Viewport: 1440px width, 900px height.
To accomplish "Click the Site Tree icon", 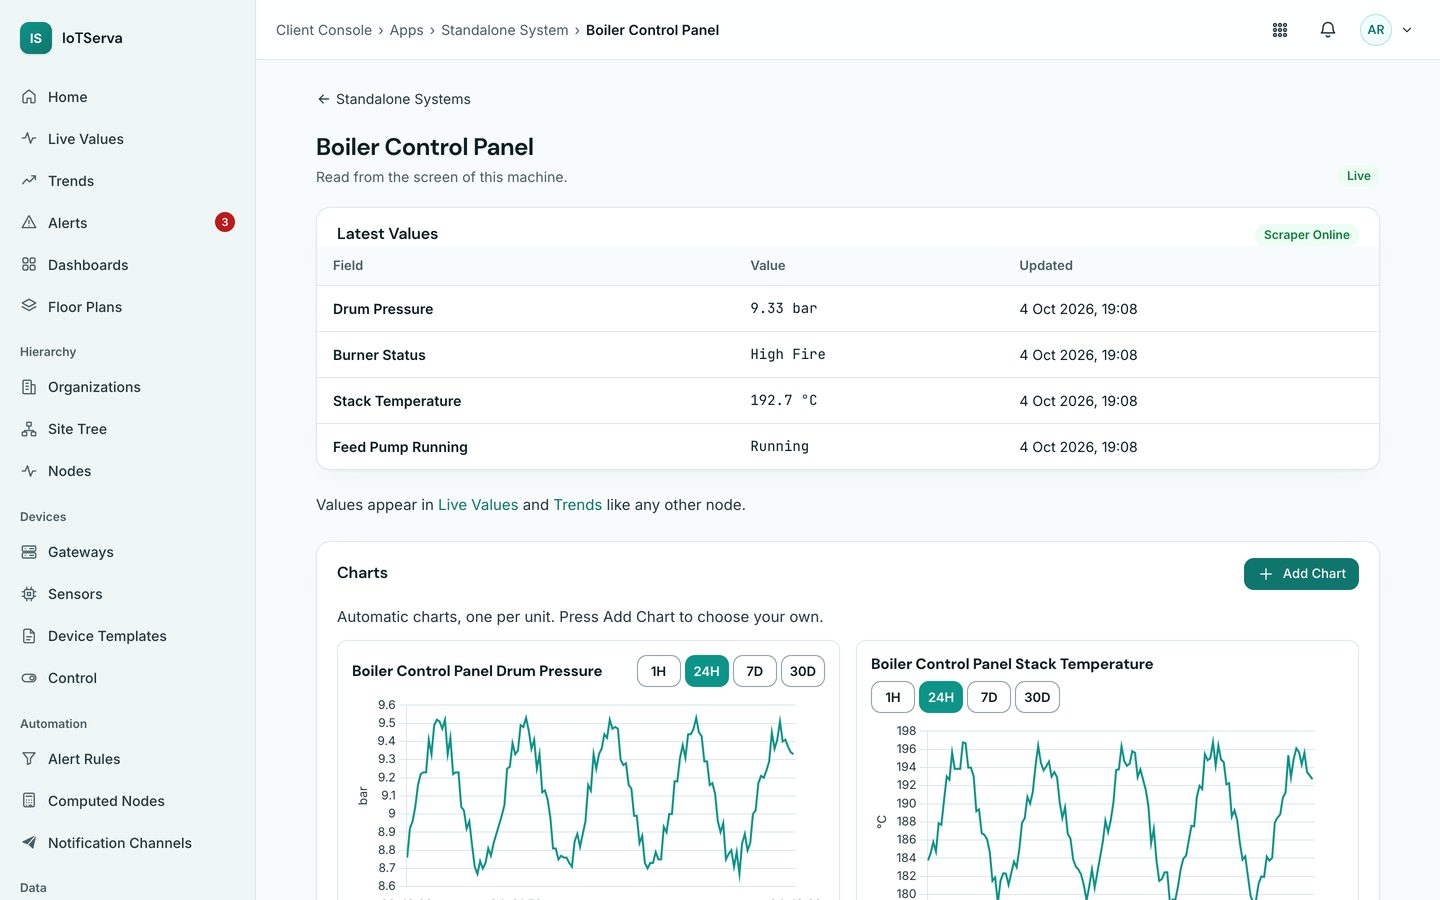I will pos(29,429).
